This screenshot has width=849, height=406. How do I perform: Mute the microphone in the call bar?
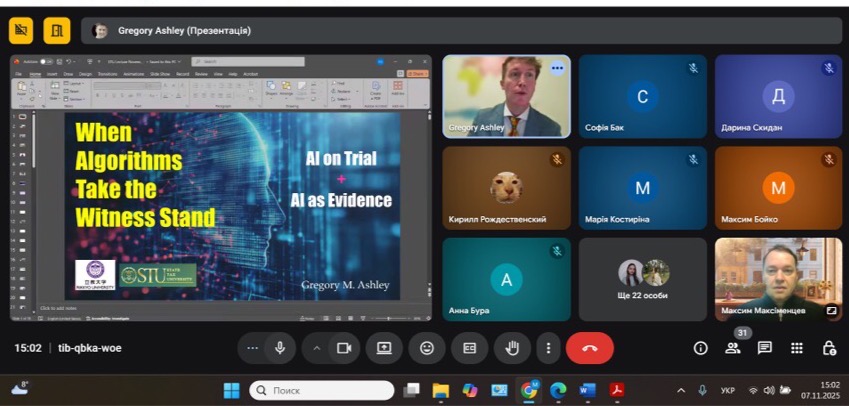(x=281, y=348)
